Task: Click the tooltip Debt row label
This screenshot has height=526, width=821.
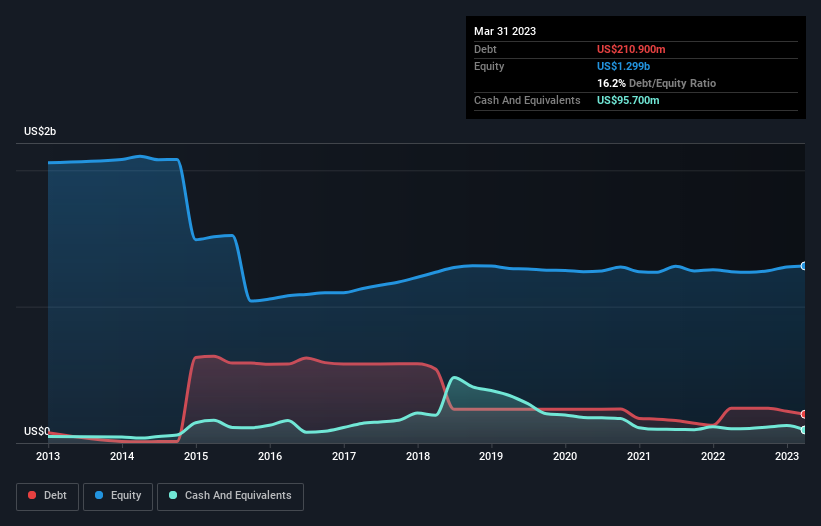Action: pyautogui.click(x=485, y=49)
